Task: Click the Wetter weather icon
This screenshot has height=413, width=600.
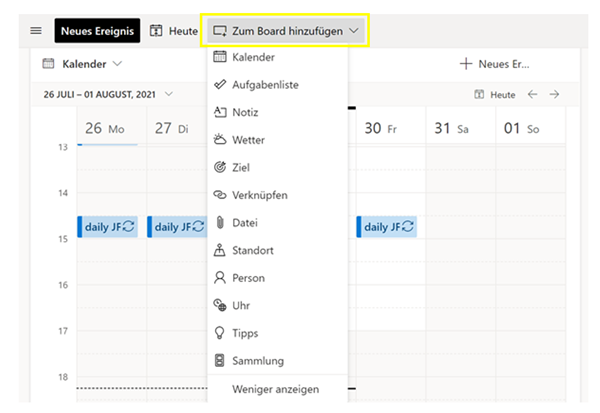Action: 221,140
